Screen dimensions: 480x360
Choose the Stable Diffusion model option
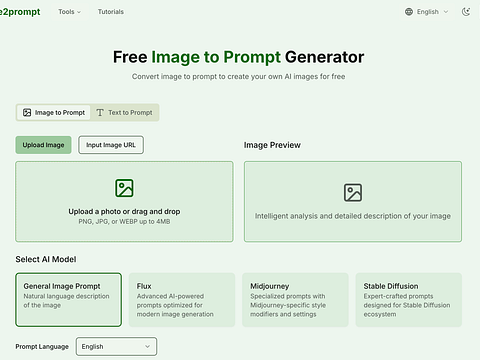[409, 300]
